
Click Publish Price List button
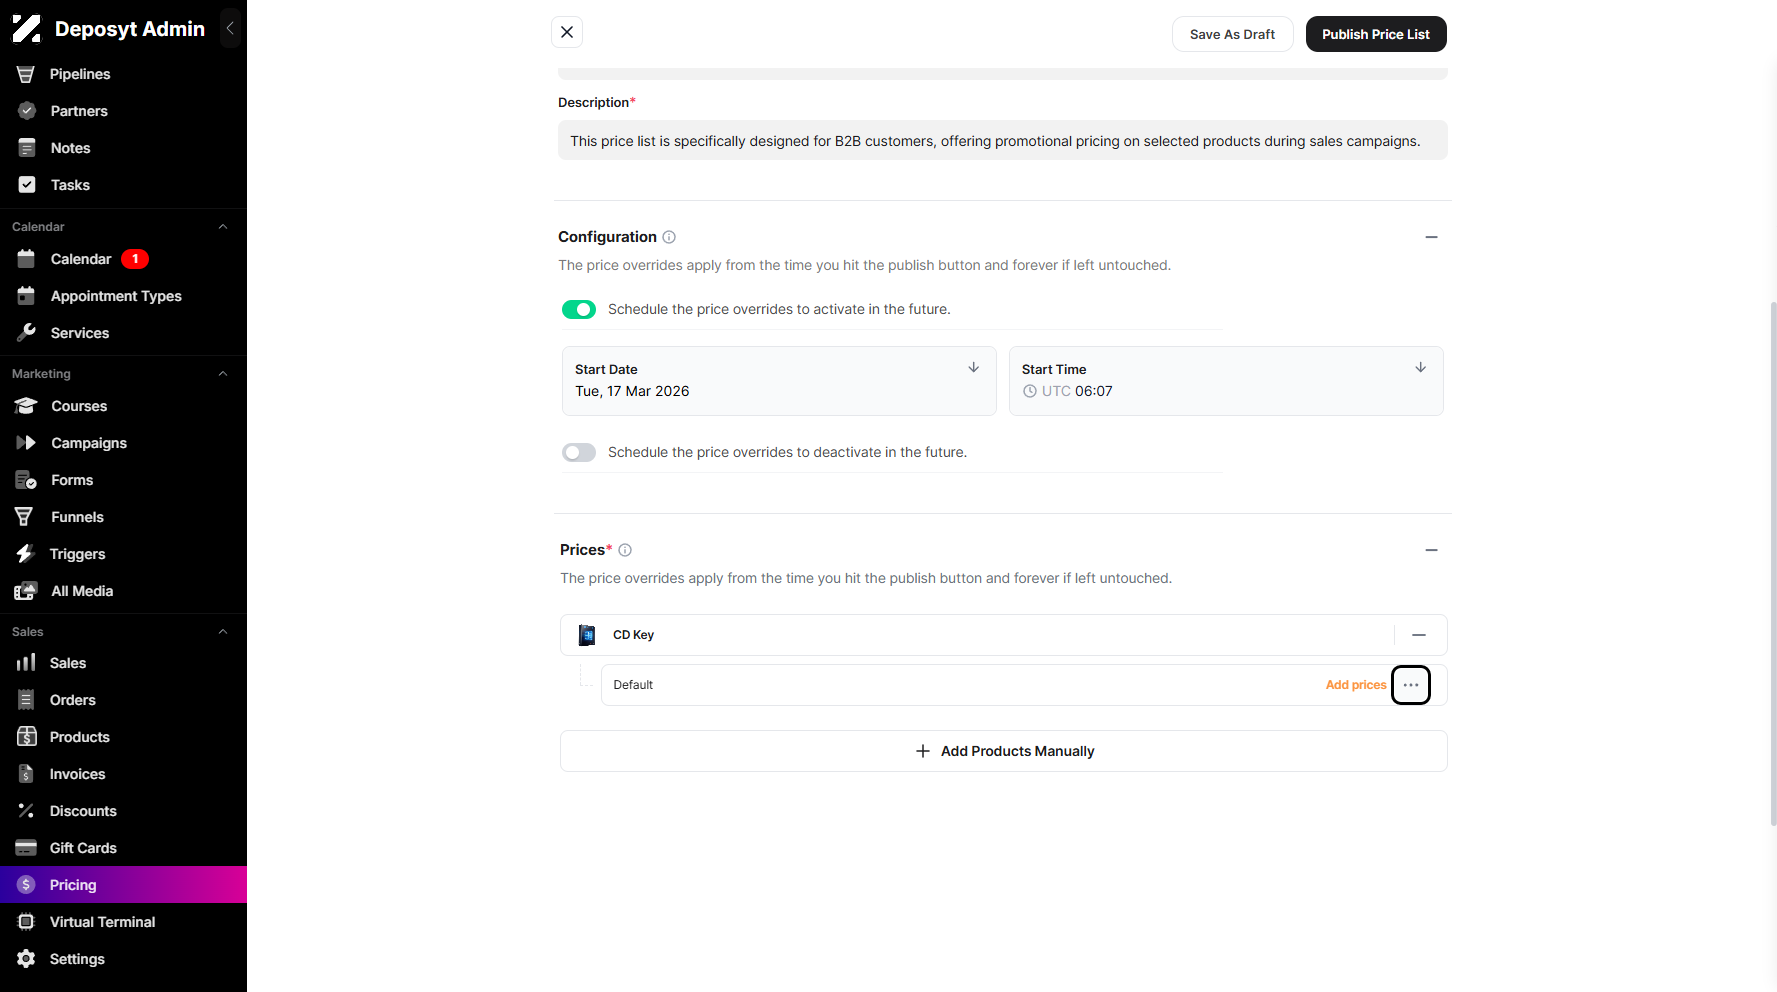[x=1376, y=34]
